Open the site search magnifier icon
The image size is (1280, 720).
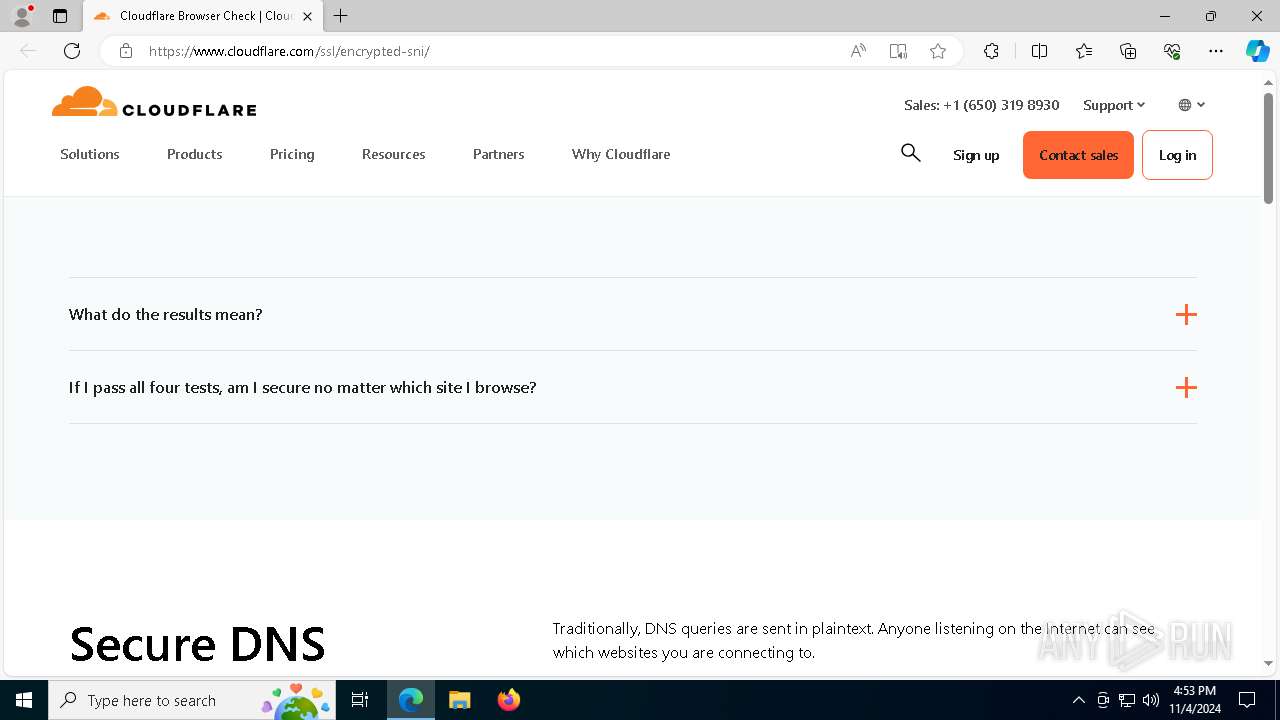pos(910,153)
